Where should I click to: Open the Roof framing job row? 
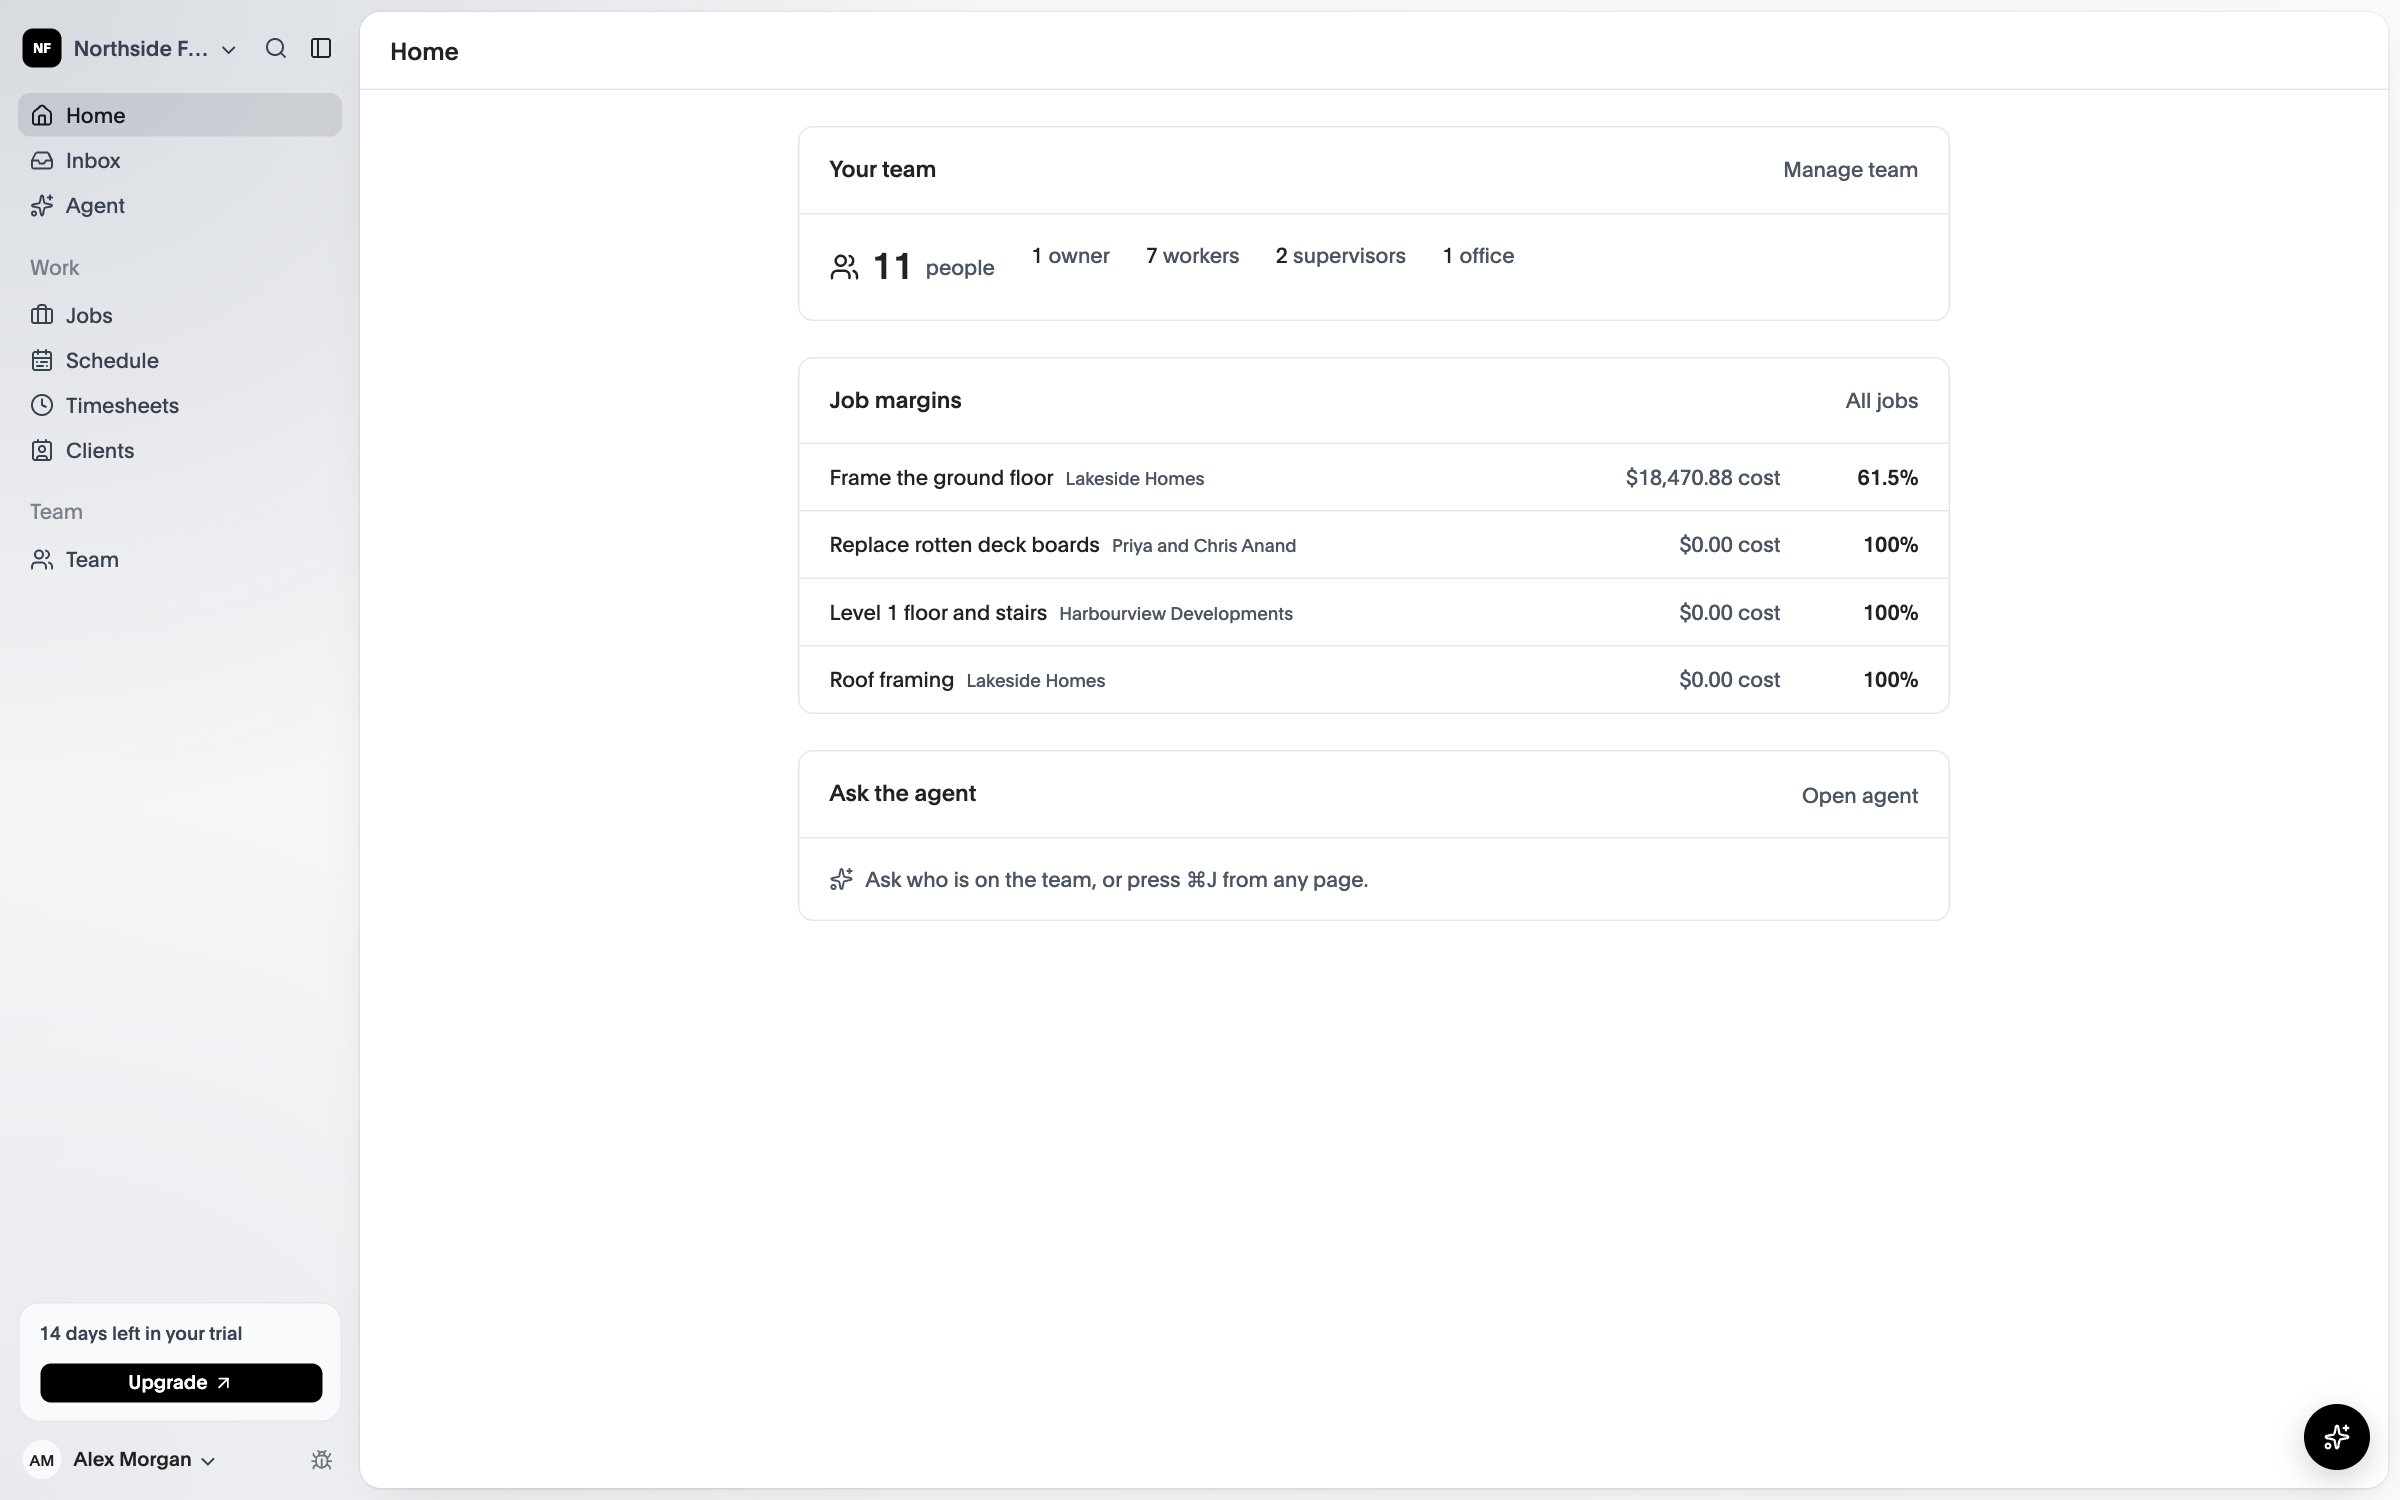pyautogui.click(x=1373, y=679)
